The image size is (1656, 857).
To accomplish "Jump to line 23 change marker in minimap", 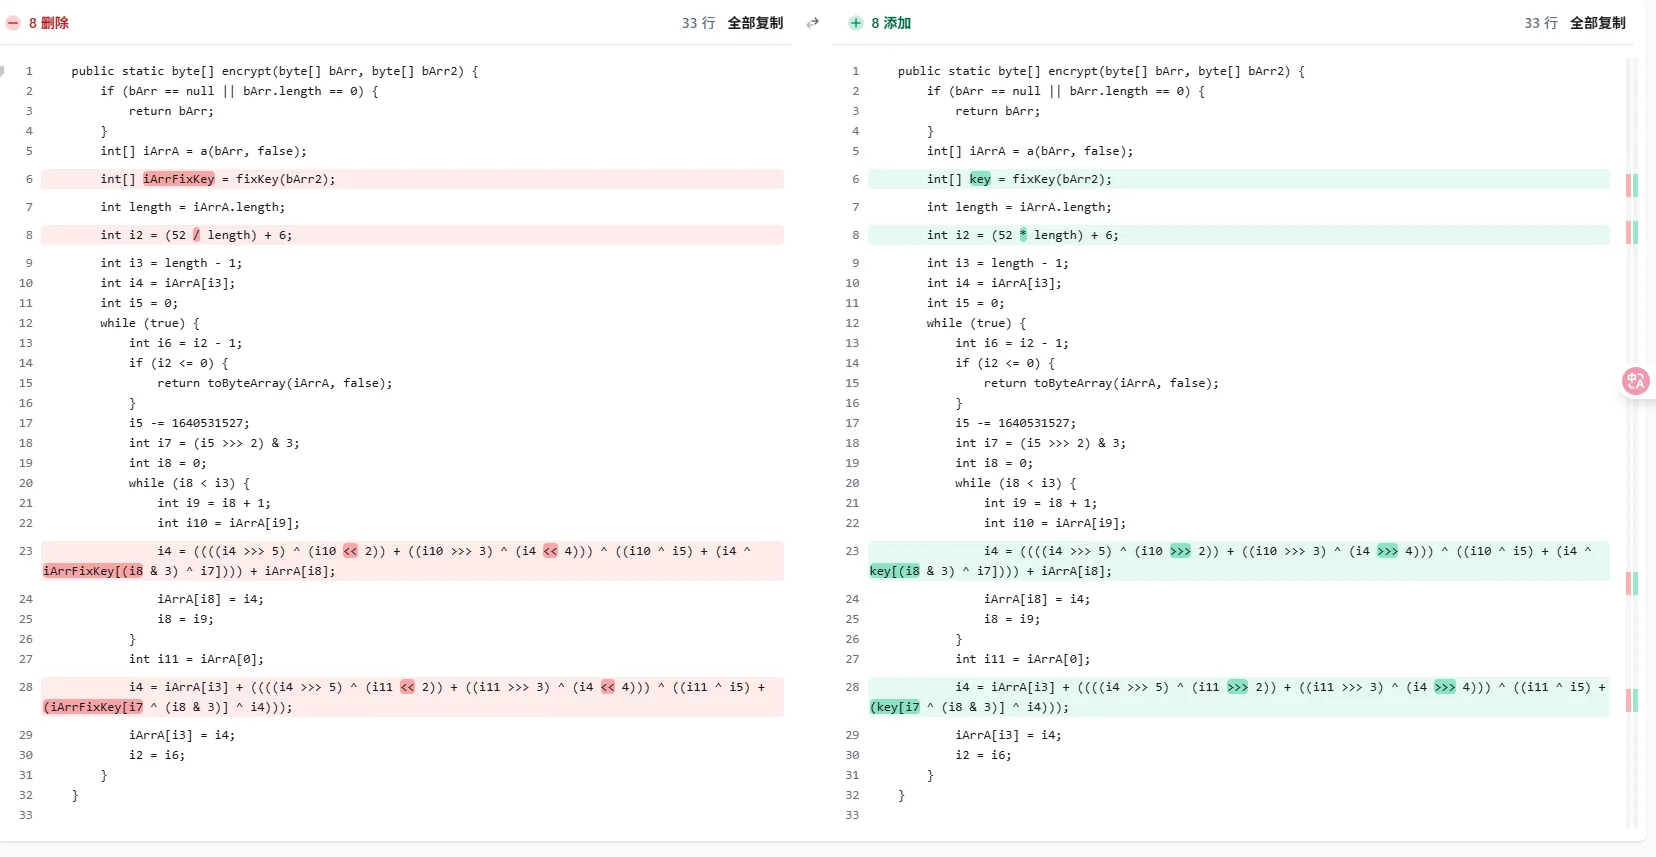I will click(x=1631, y=582).
